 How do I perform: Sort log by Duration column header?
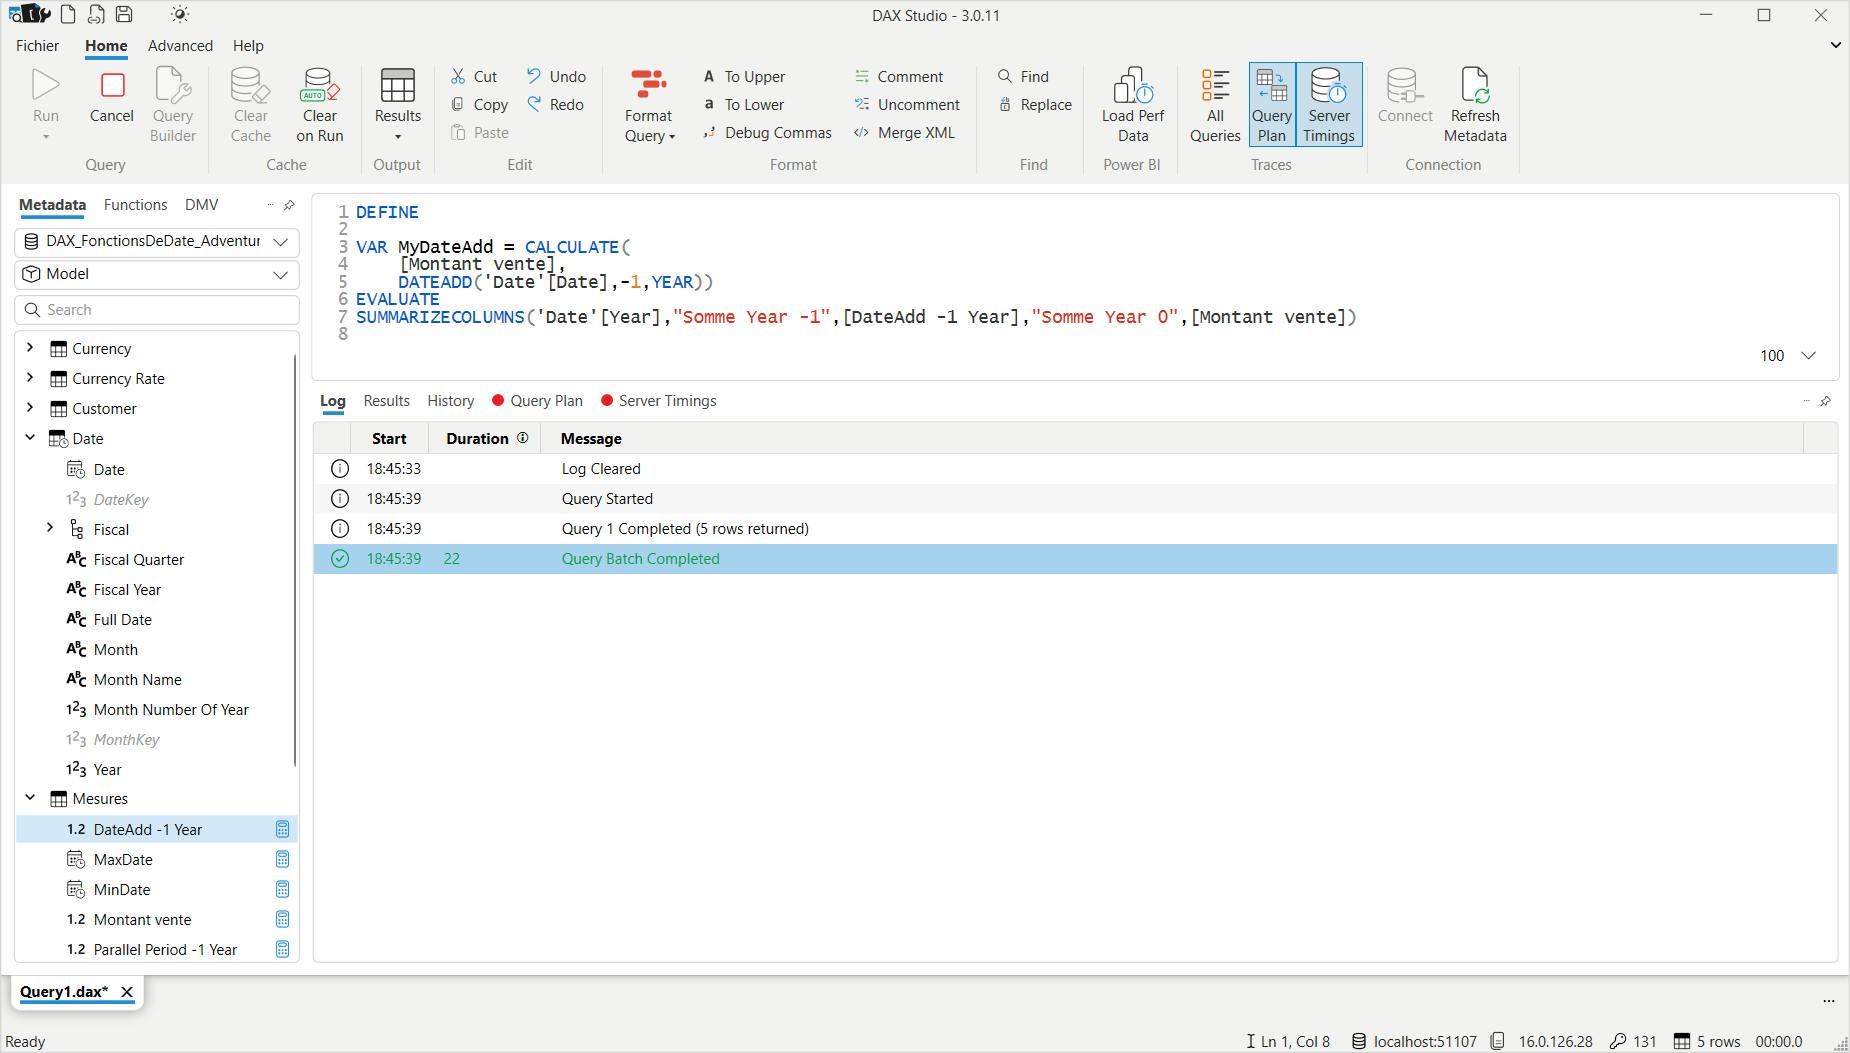[485, 438]
